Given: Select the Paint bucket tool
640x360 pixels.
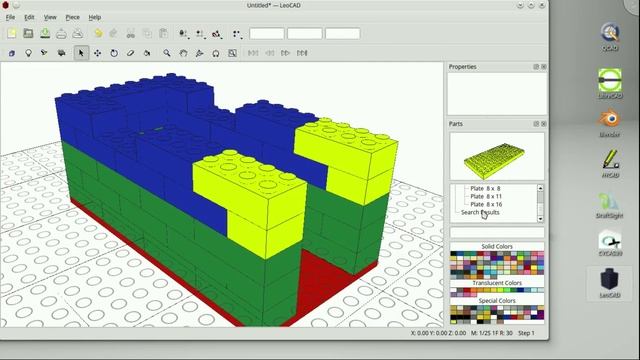Looking at the screenshot, I should 147,53.
